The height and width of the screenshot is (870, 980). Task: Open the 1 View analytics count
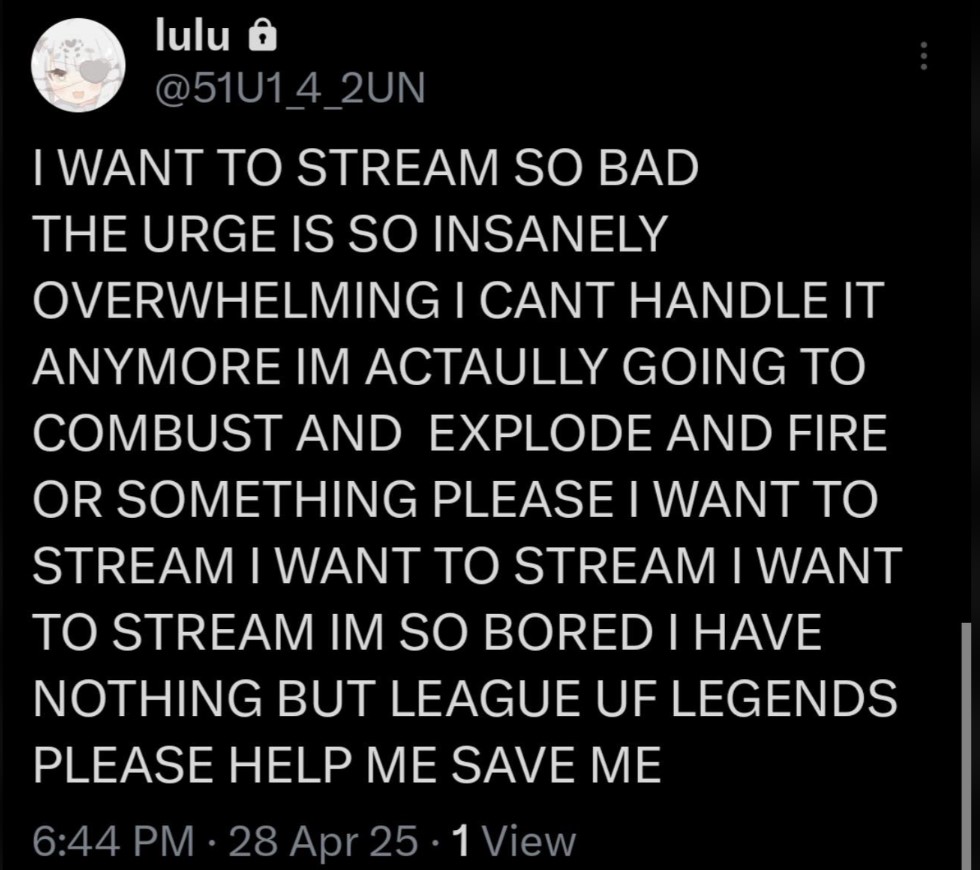pos(514,841)
